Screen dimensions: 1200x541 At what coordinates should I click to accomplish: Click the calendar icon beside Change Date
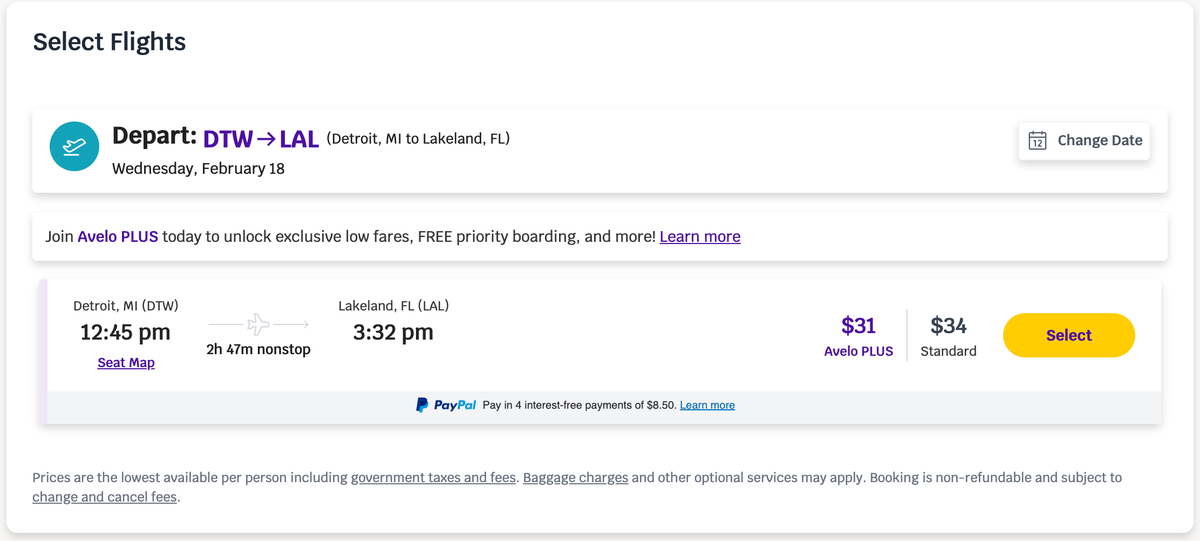(x=1038, y=140)
